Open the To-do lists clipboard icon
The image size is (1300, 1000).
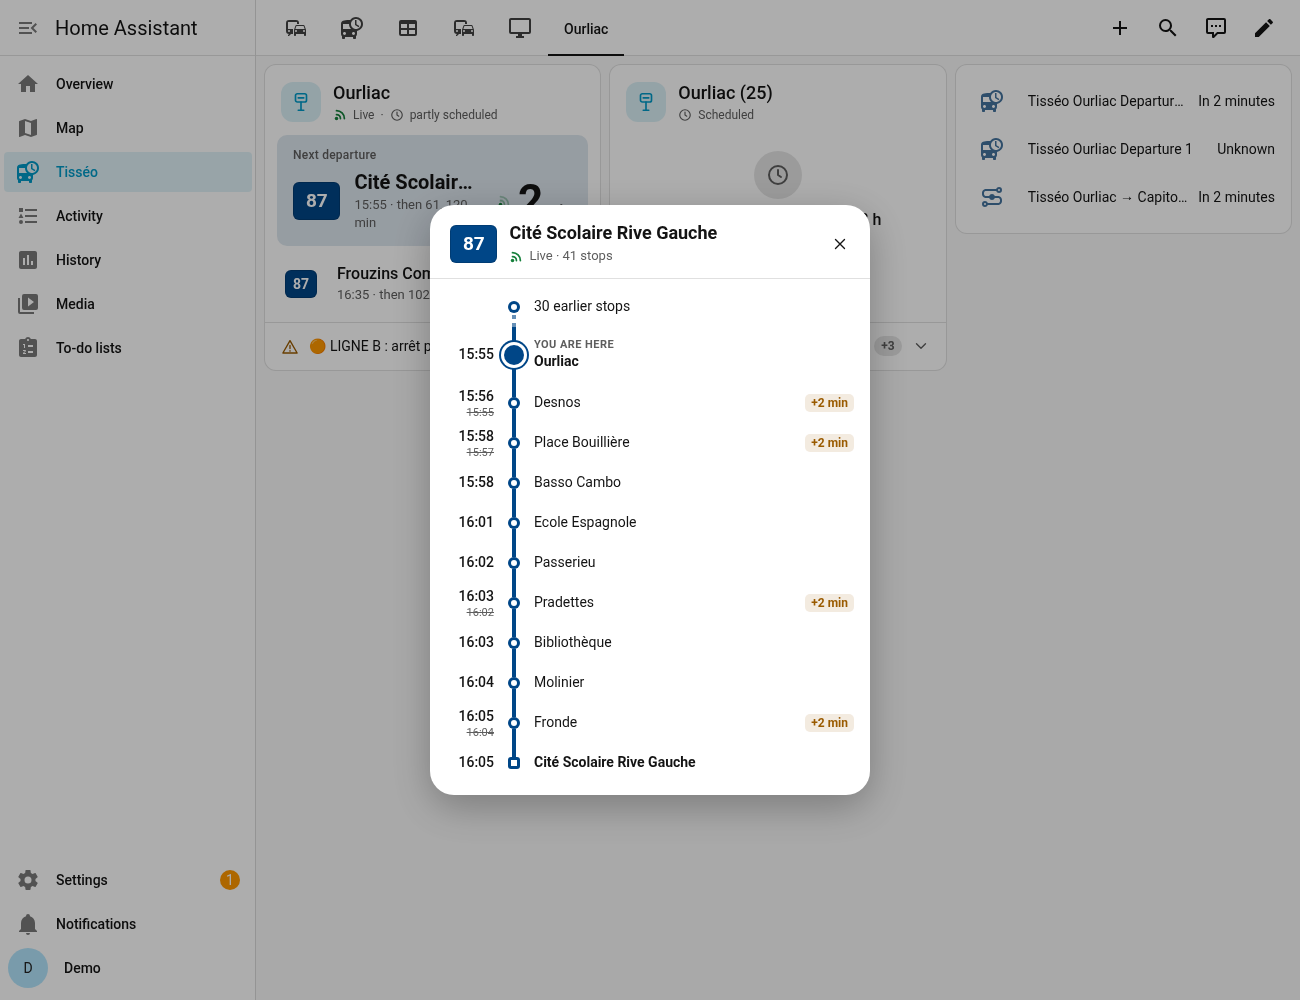pos(28,348)
